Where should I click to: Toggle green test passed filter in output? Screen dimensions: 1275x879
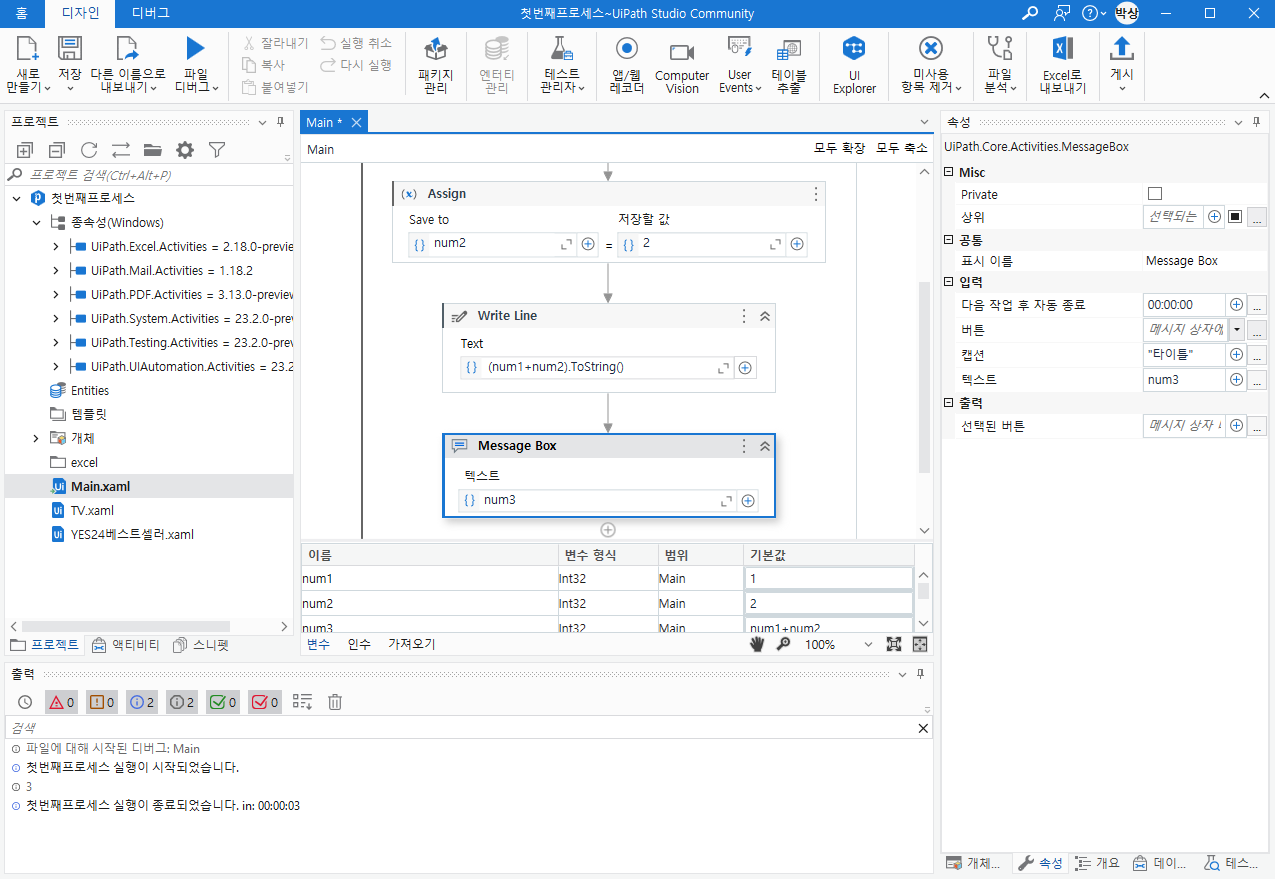tap(223, 702)
